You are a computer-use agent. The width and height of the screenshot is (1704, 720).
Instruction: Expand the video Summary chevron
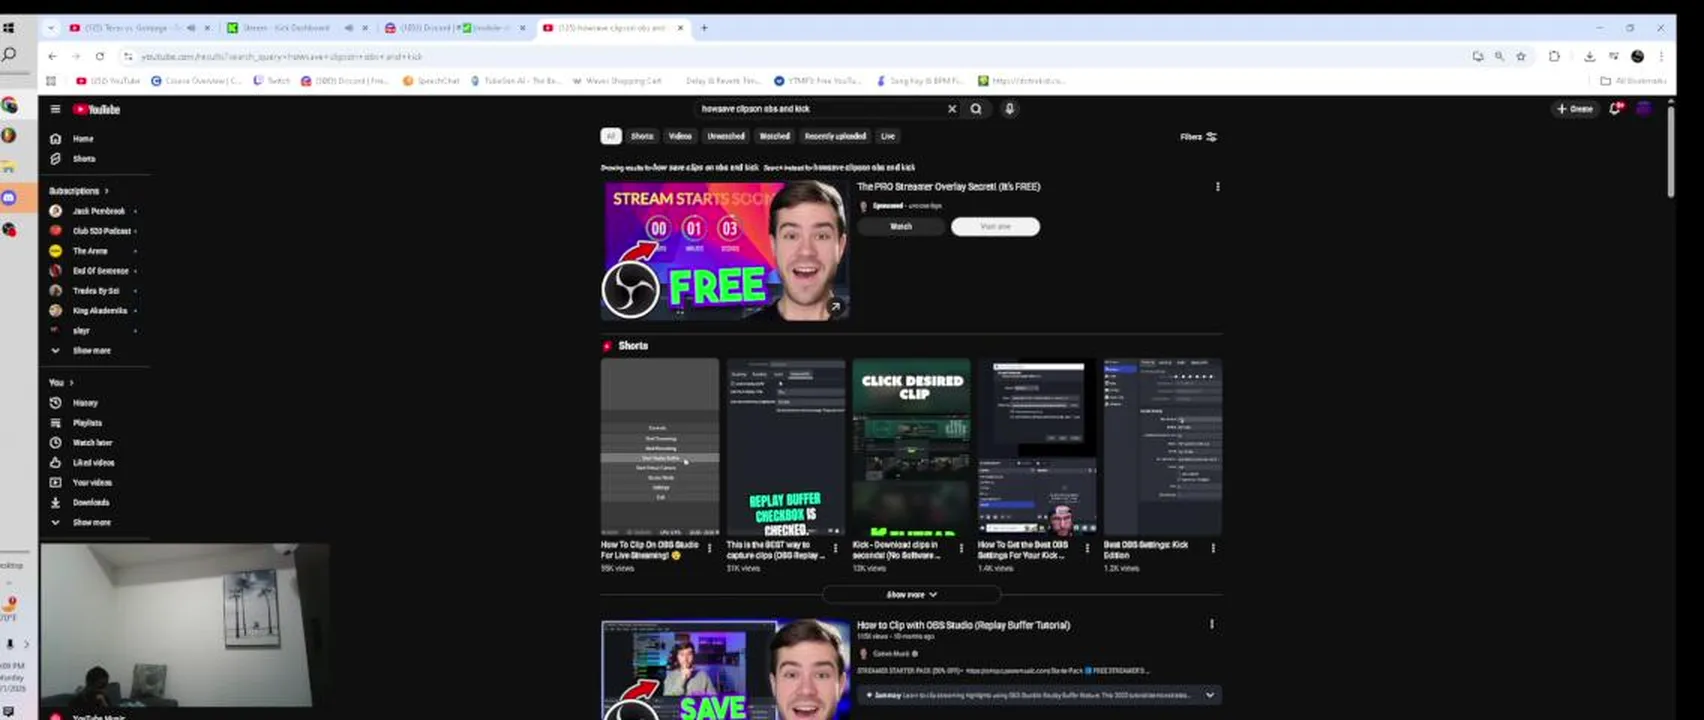[x=1210, y=695]
